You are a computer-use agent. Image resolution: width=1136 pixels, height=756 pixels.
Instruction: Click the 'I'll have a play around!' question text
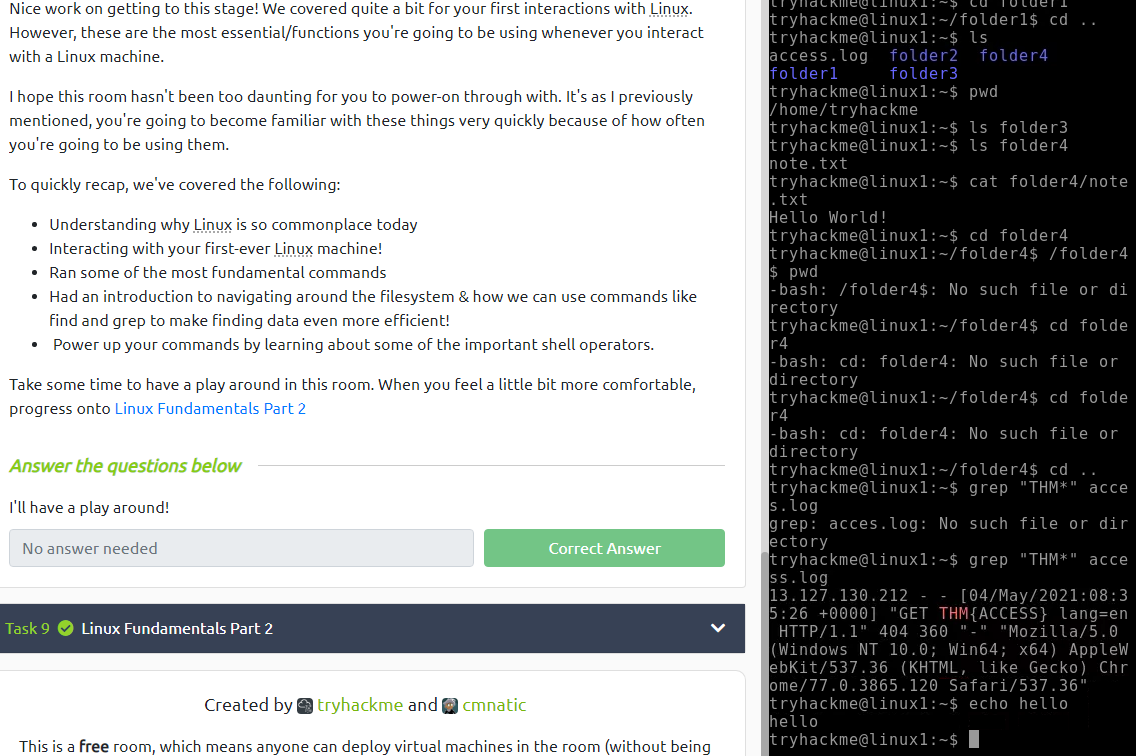(x=89, y=507)
